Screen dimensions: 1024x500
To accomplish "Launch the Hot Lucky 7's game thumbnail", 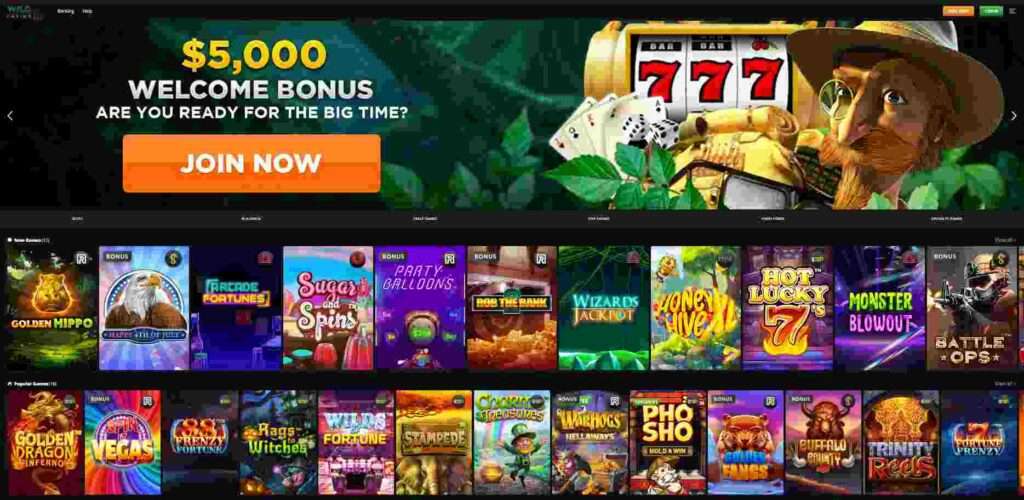I will coord(788,308).
